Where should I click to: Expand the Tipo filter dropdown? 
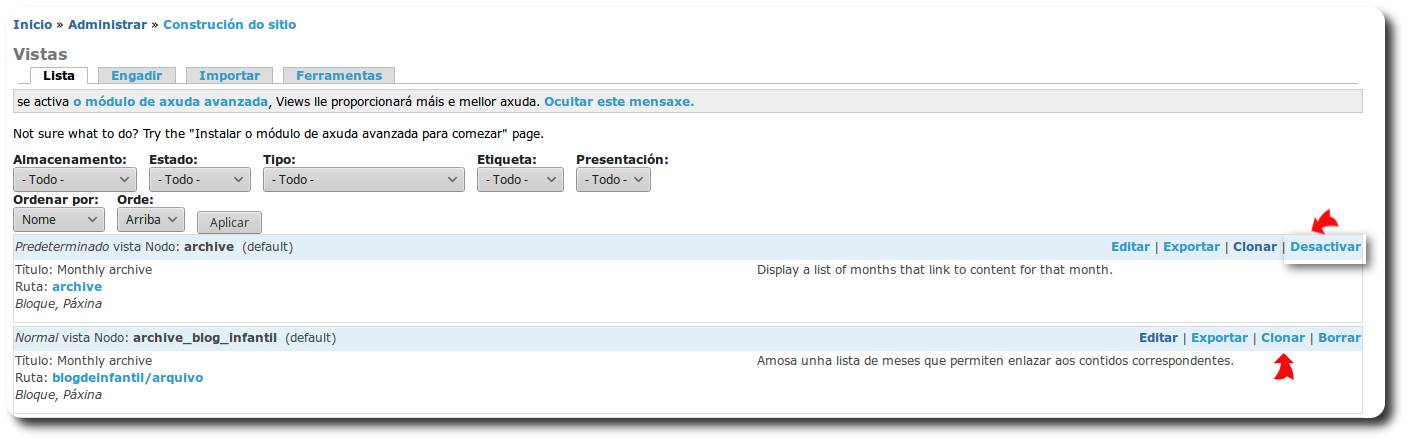point(363,179)
